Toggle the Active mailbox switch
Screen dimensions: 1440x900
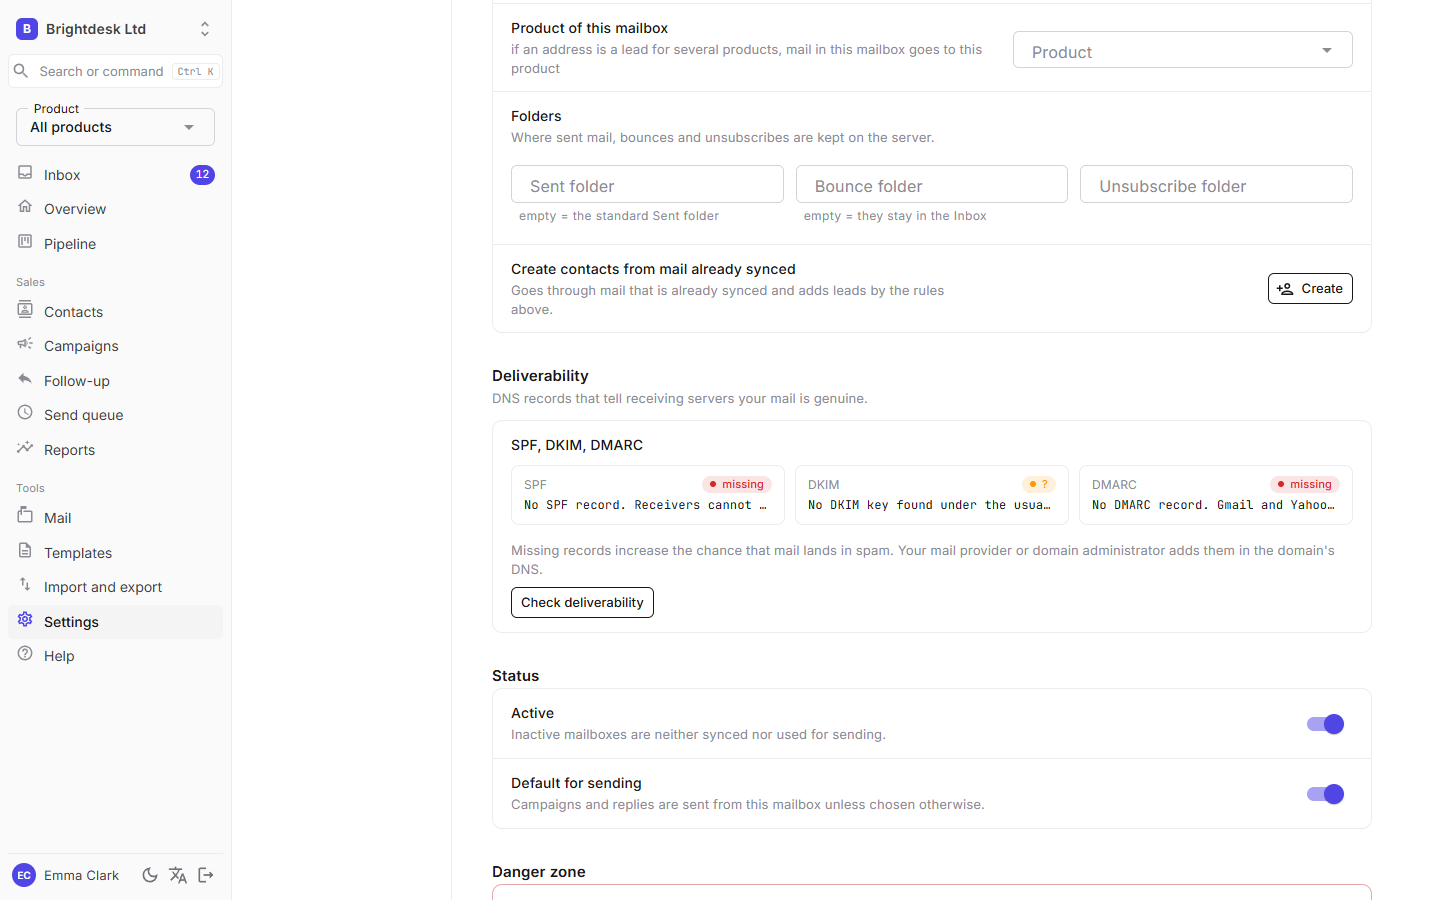coord(1325,724)
